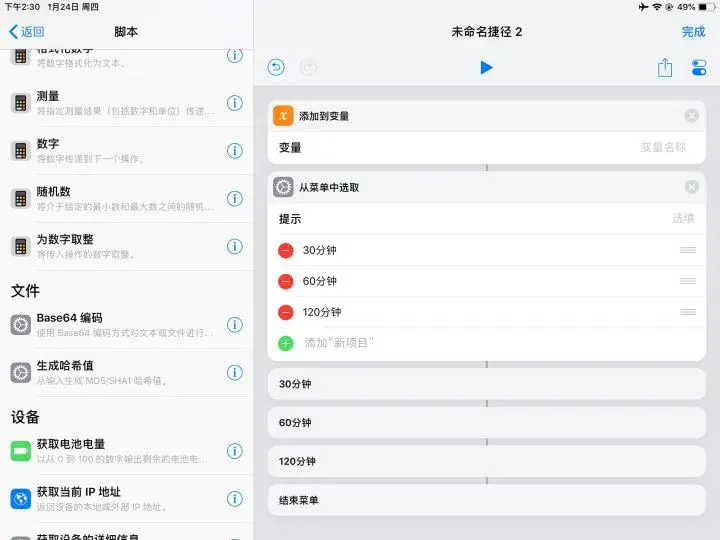This screenshot has width=720, height=540.
Task: Edit the 120分钟 menu item text
Action: (322, 312)
